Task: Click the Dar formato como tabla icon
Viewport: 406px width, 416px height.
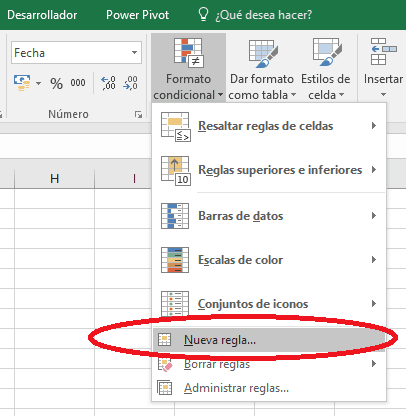Action: (263, 53)
